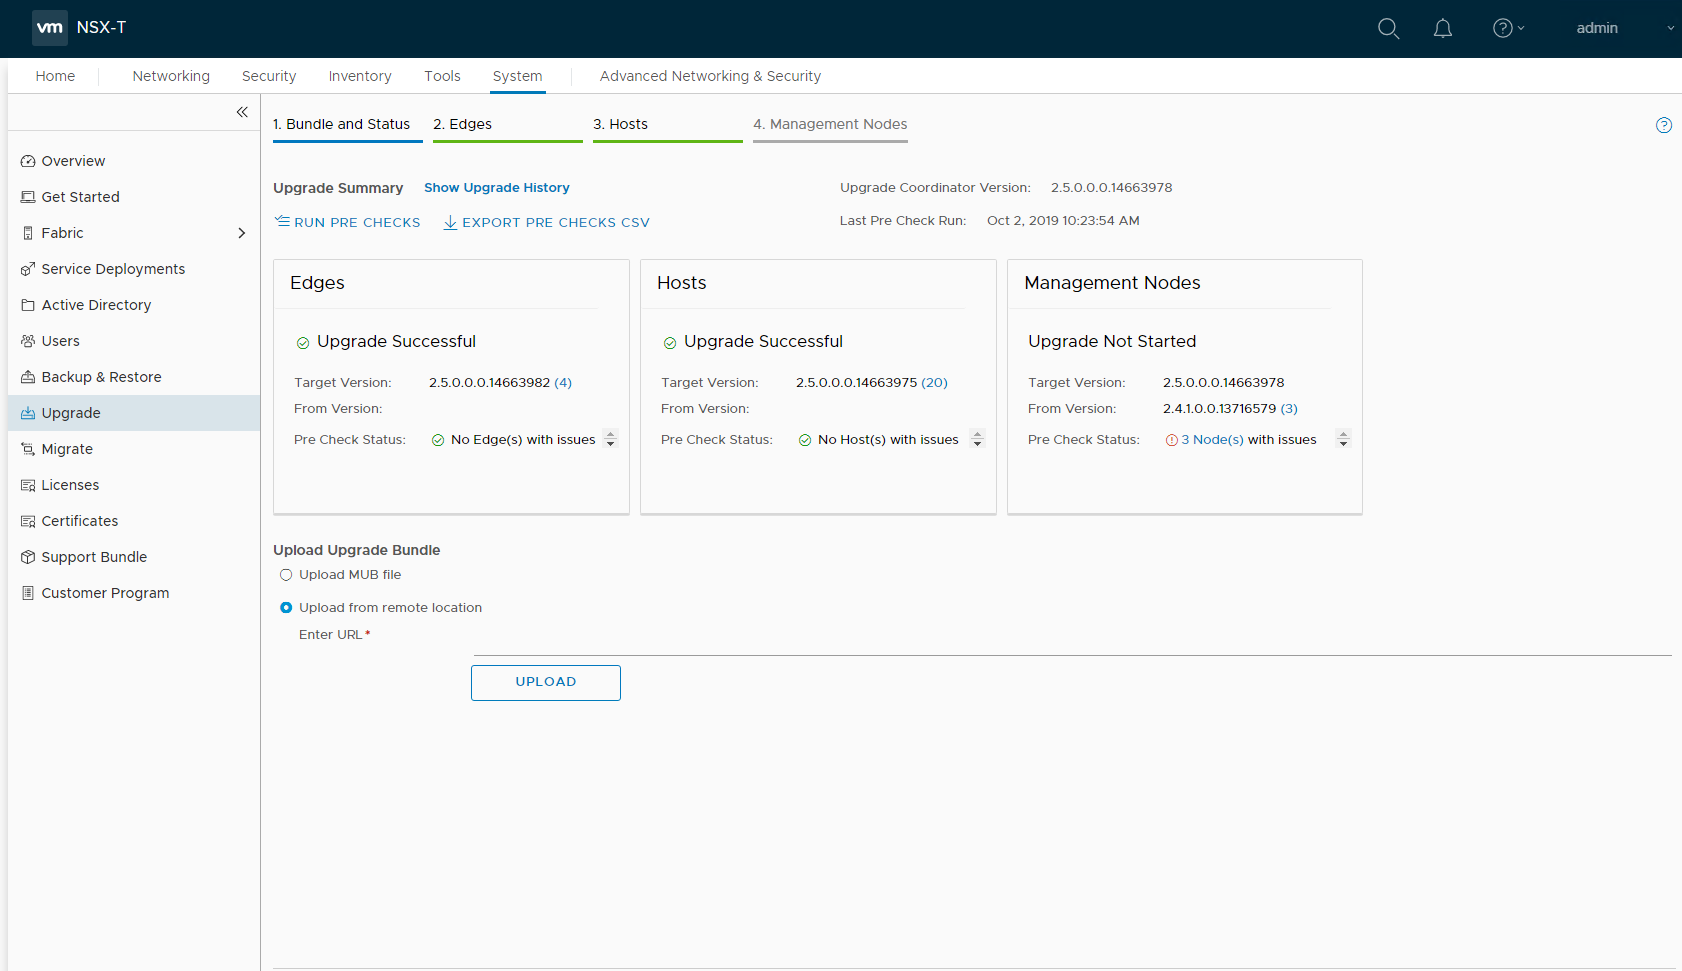Click the Service Deployments sidebar icon
1682x971 pixels.
(x=28, y=269)
